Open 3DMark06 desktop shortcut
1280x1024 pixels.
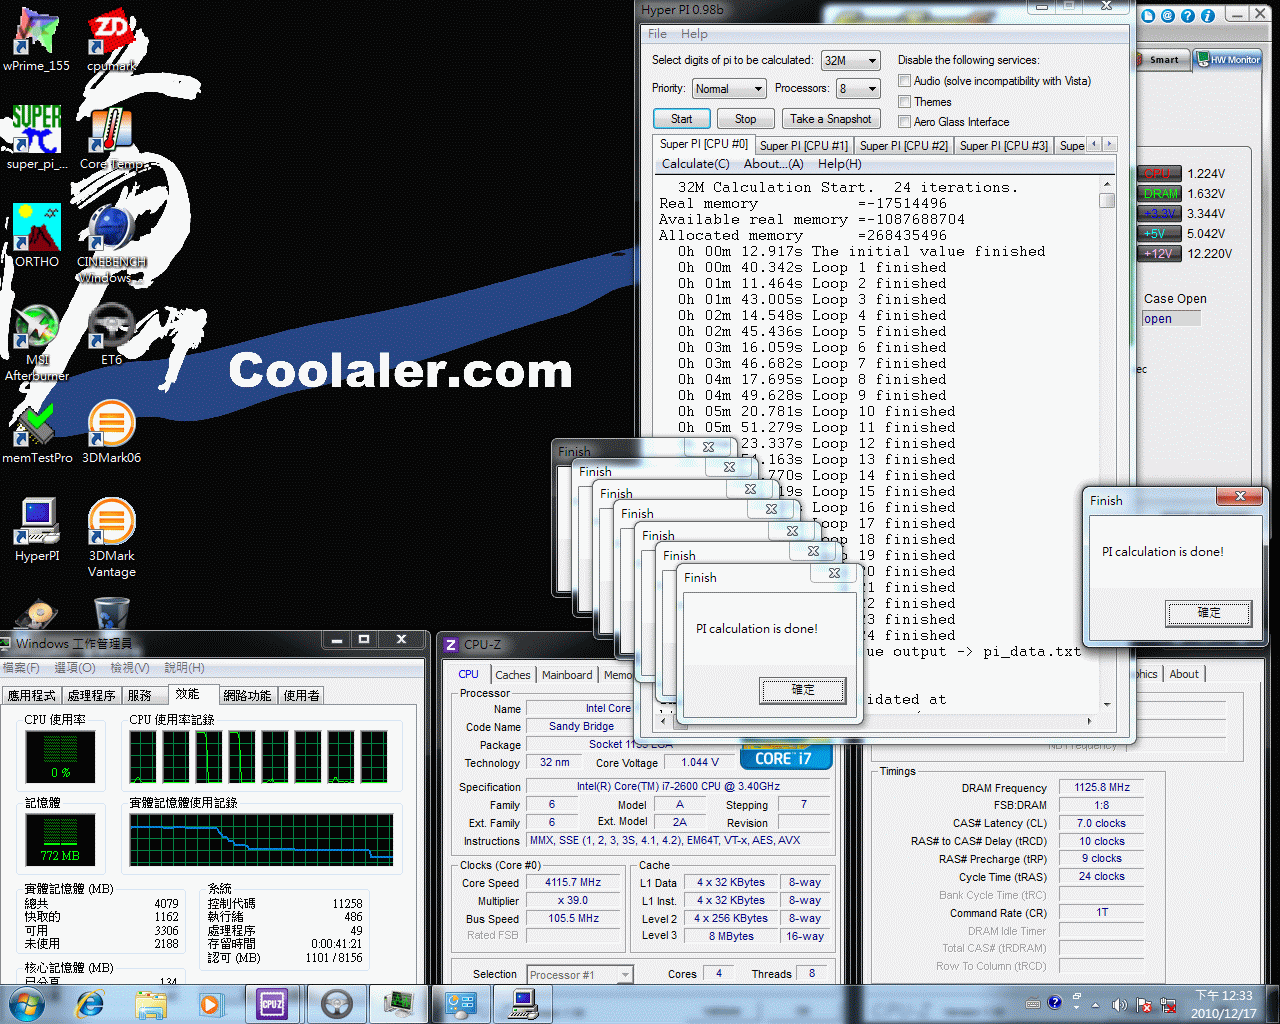click(x=111, y=432)
